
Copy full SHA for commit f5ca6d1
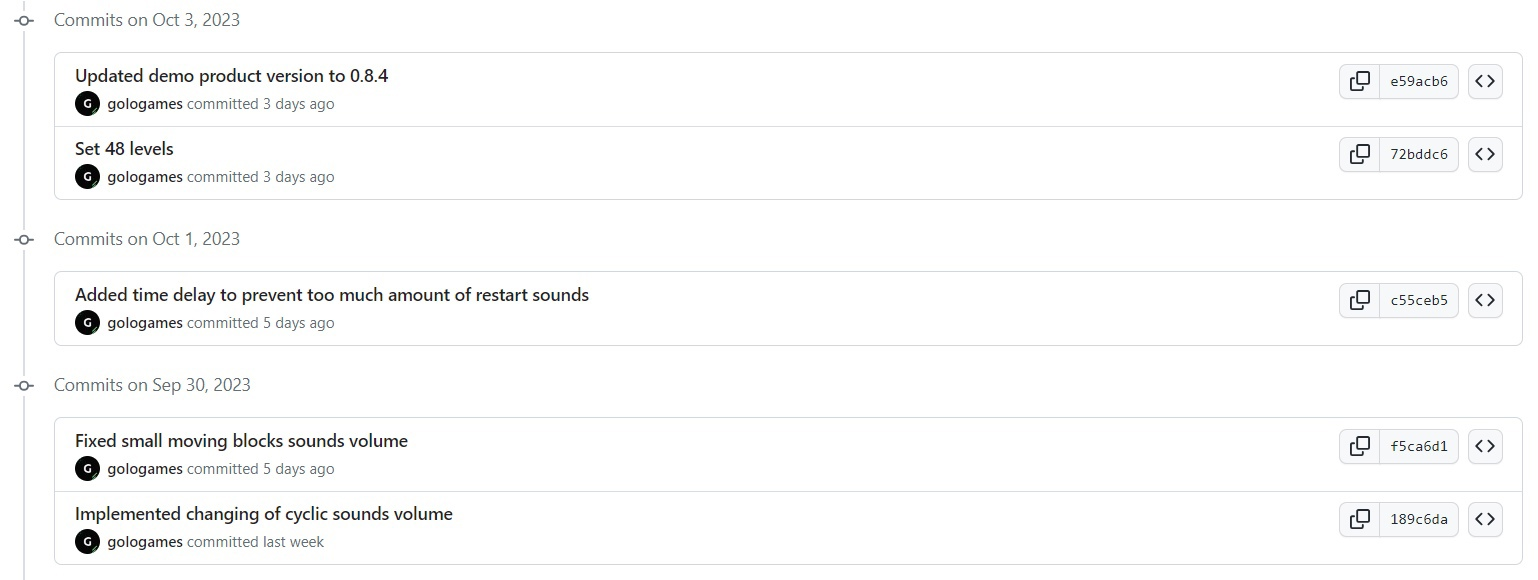tap(1359, 447)
